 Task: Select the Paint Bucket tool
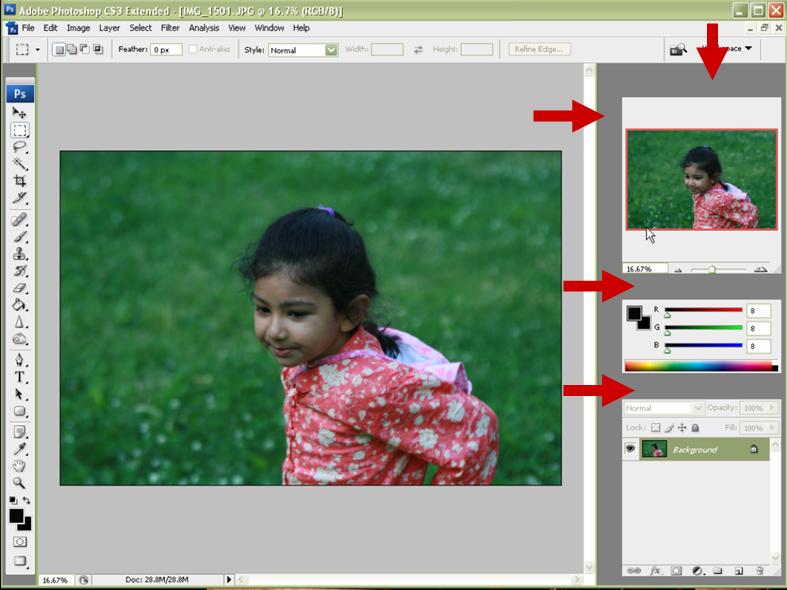(x=20, y=305)
